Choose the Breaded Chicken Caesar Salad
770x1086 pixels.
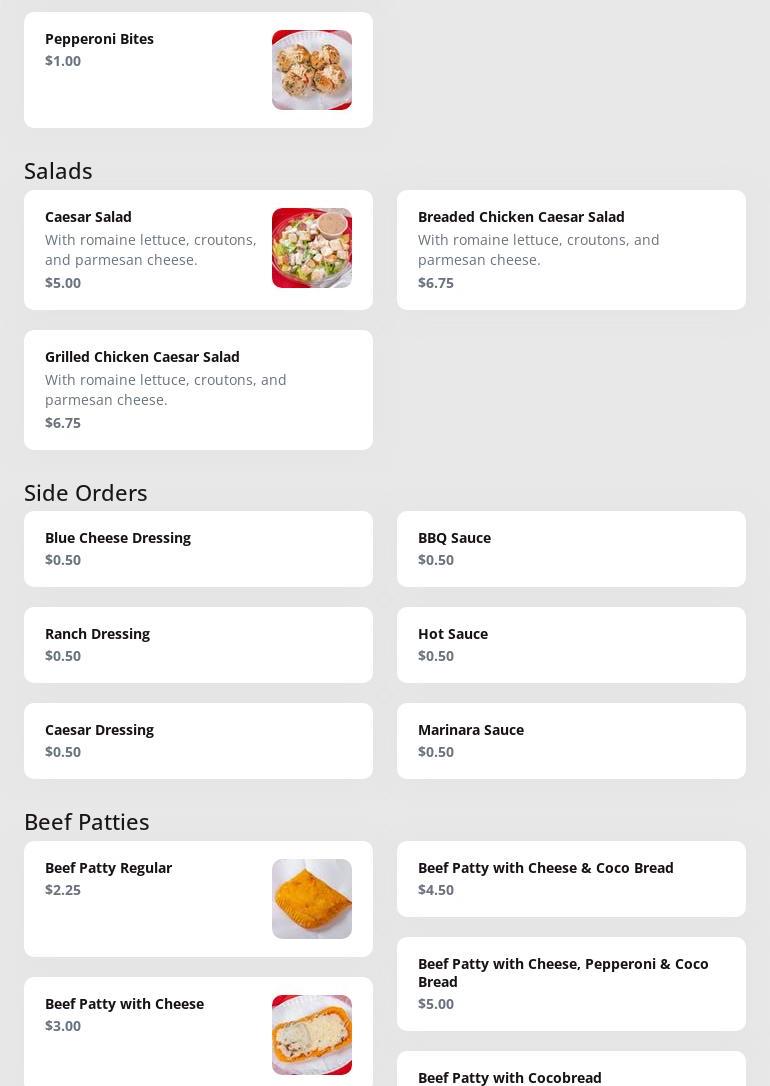coord(570,249)
